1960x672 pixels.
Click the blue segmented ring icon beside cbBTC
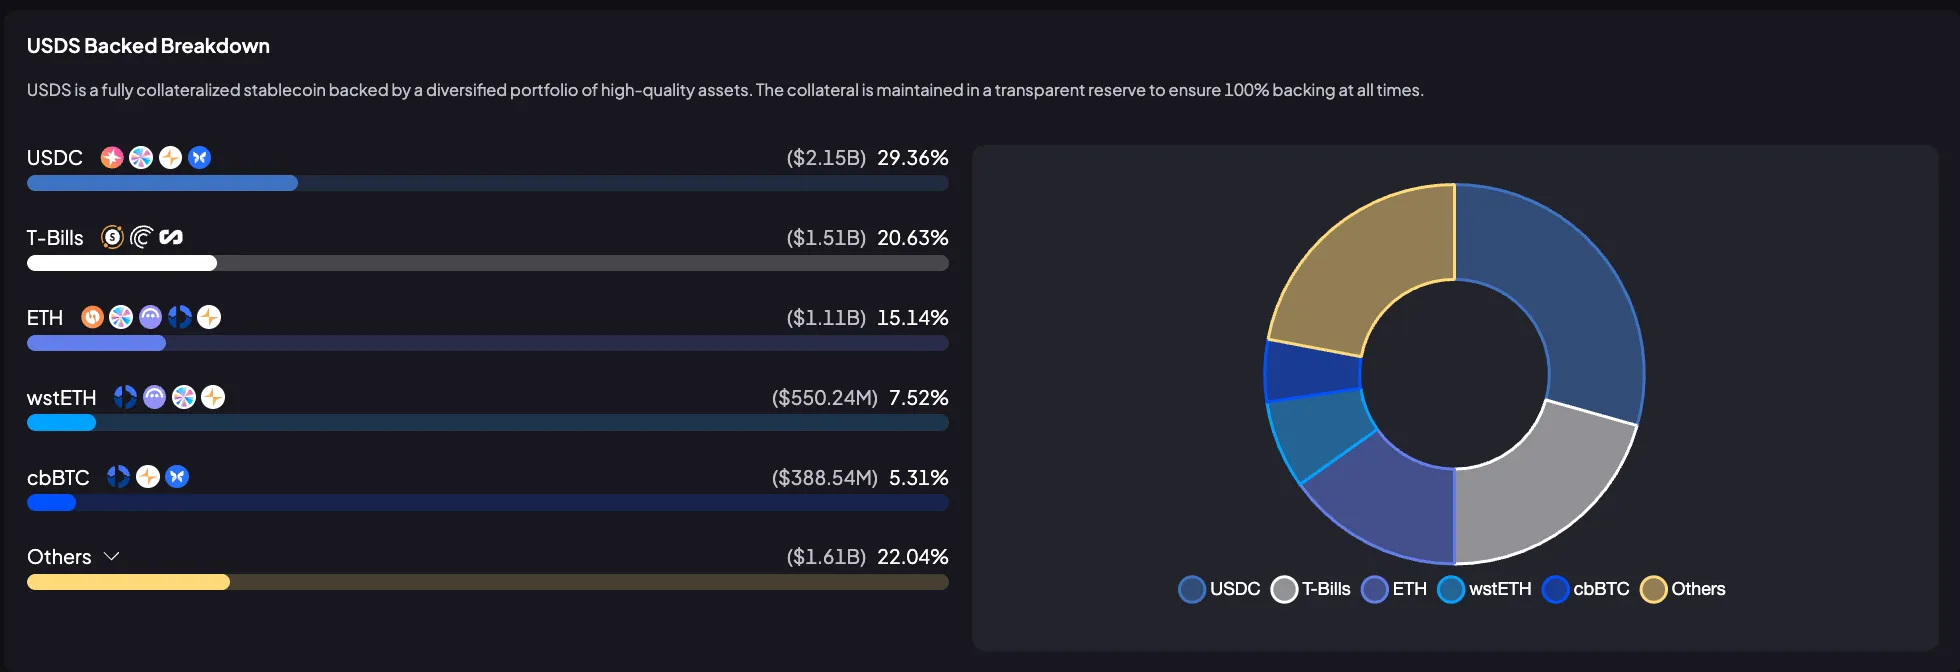click(118, 477)
